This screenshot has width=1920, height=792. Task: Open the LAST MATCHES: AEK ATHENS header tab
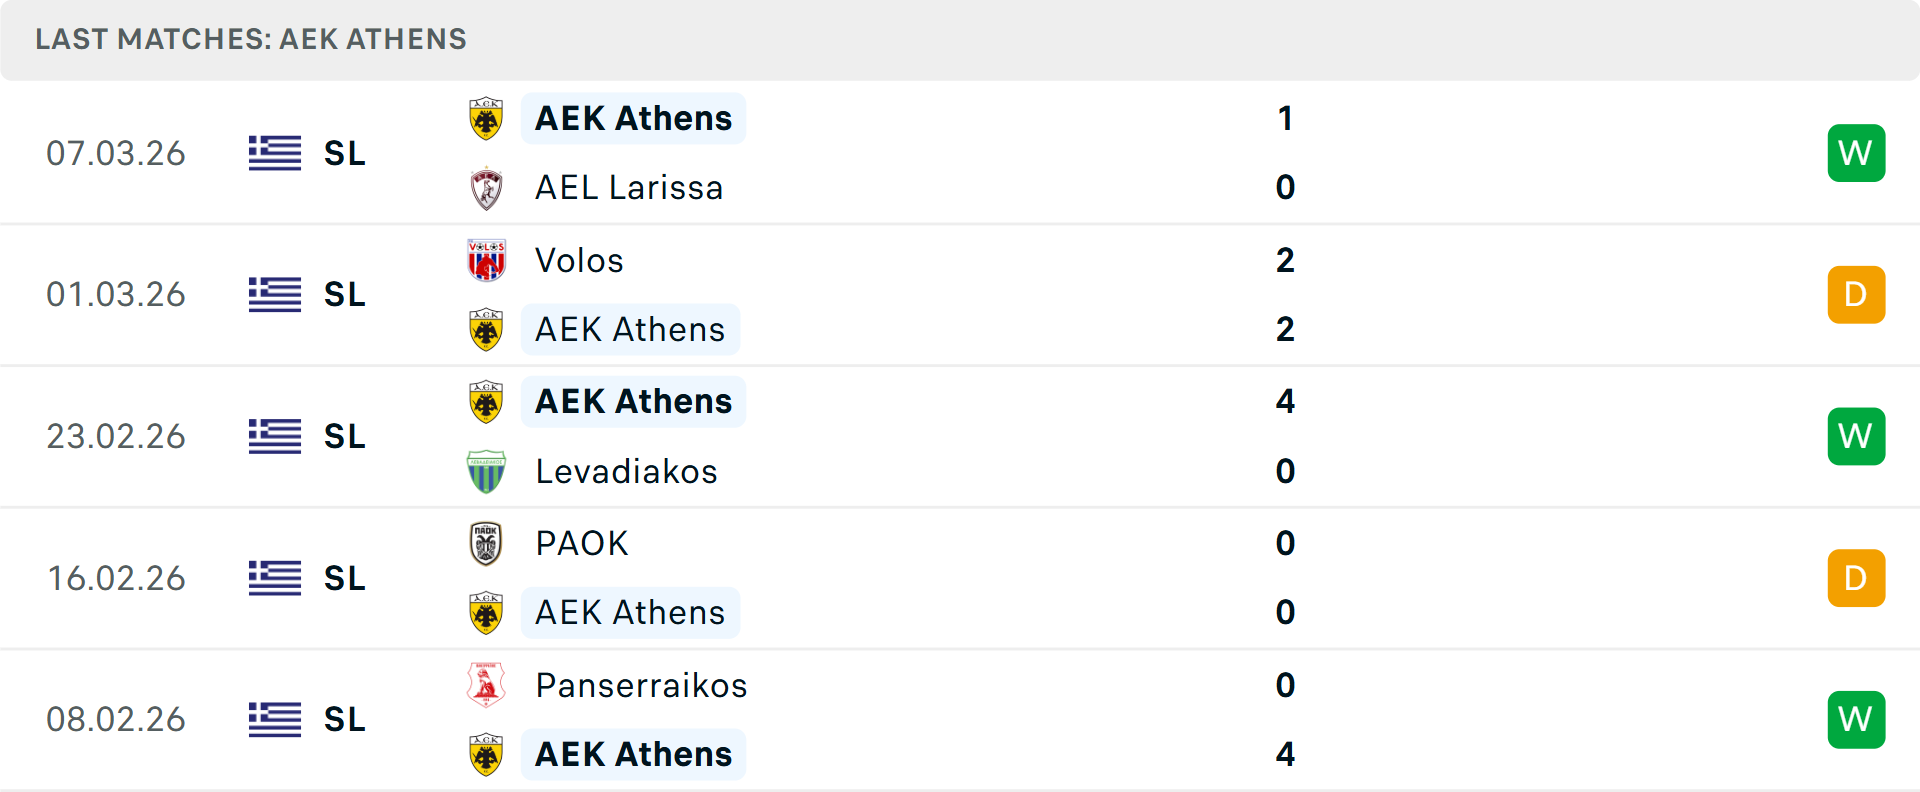pyautogui.click(x=250, y=39)
